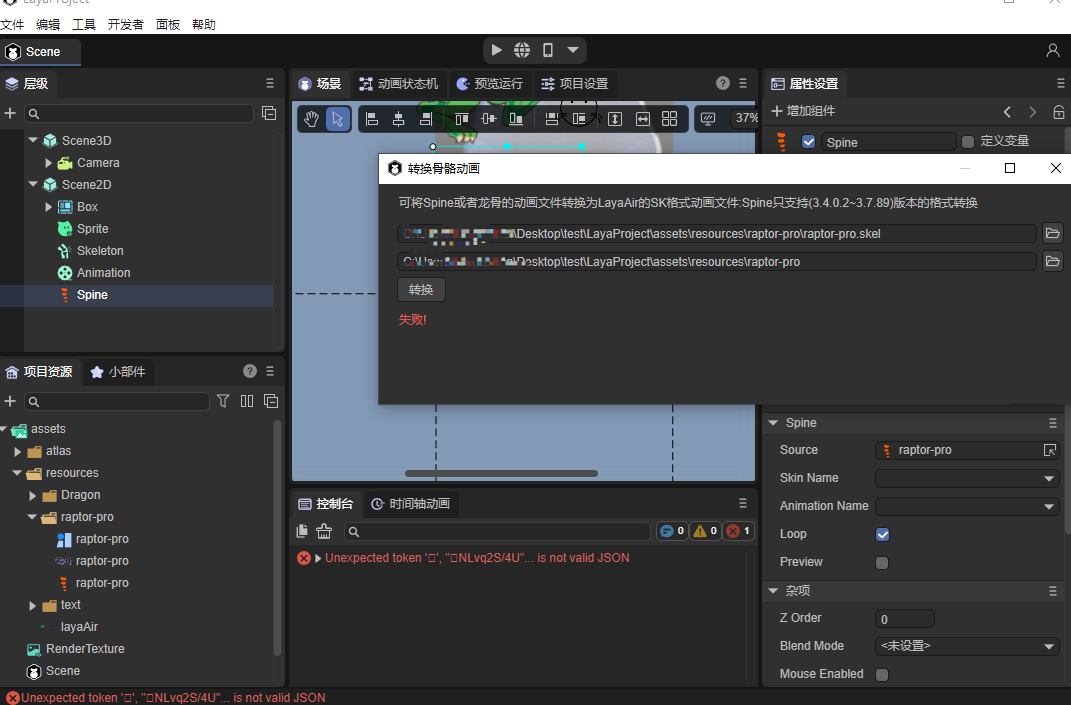Align selected nodes to horizontal center
The image size is (1071, 705).
coord(399,119)
